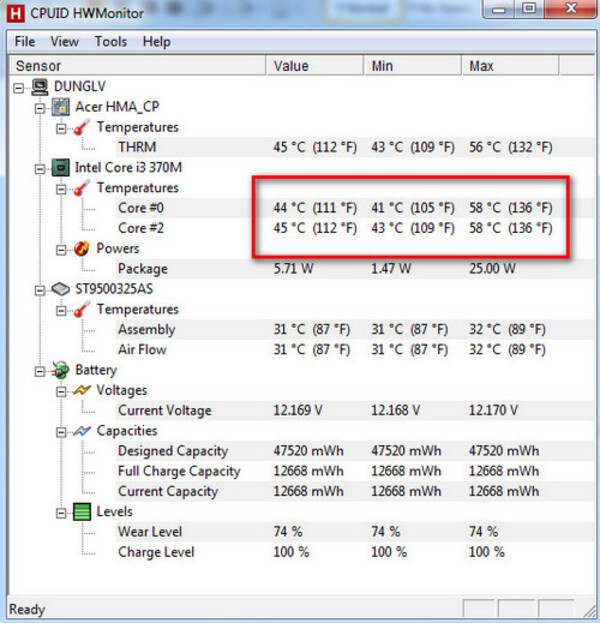The width and height of the screenshot is (600, 623).
Task: Select the Current Capacity row
Action: [x=354, y=491]
